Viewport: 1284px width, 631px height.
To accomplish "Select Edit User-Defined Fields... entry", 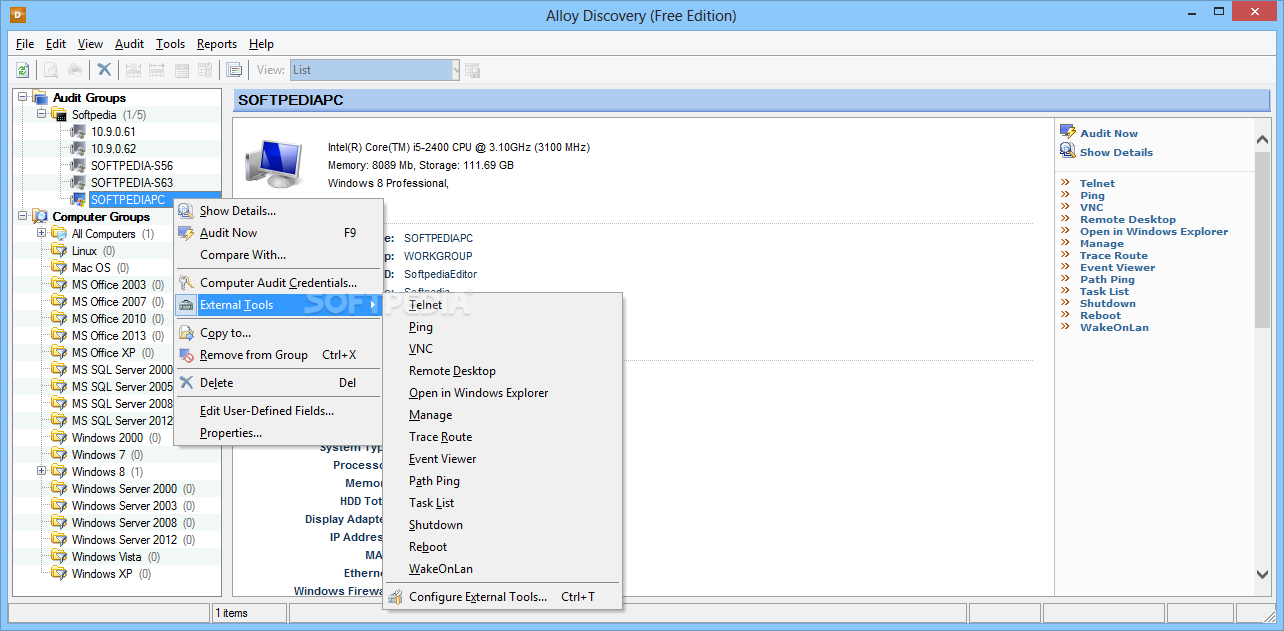I will click(267, 411).
